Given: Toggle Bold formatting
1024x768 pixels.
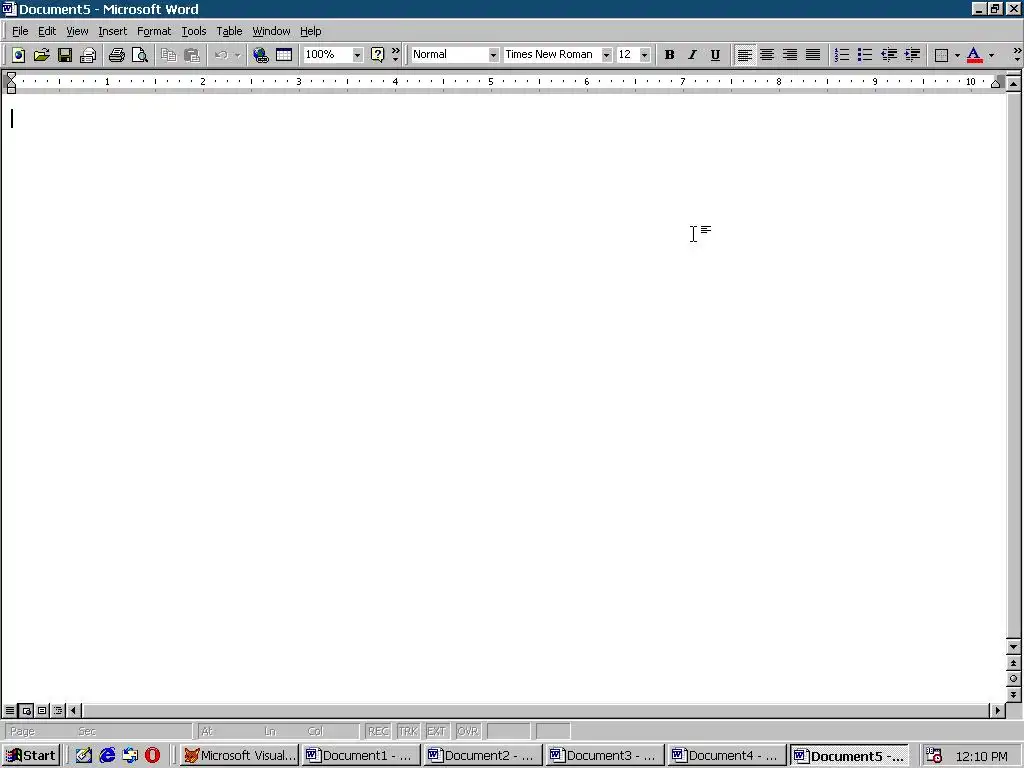Looking at the screenshot, I should [669, 55].
